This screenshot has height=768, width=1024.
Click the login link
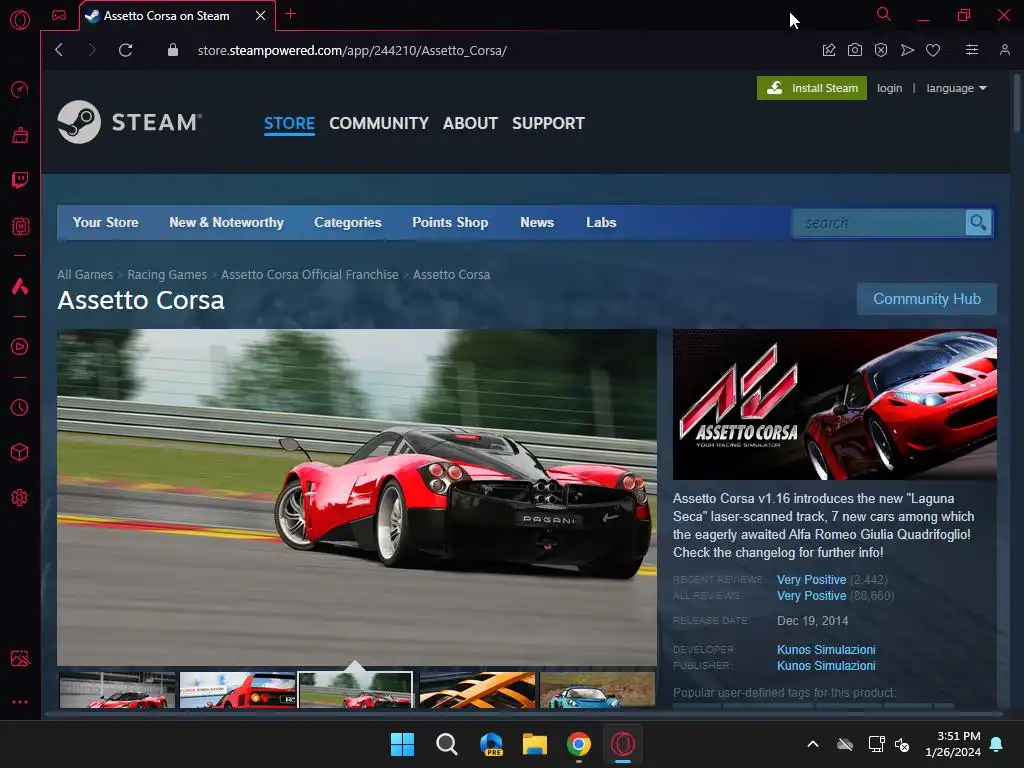click(x=889, y=88)
